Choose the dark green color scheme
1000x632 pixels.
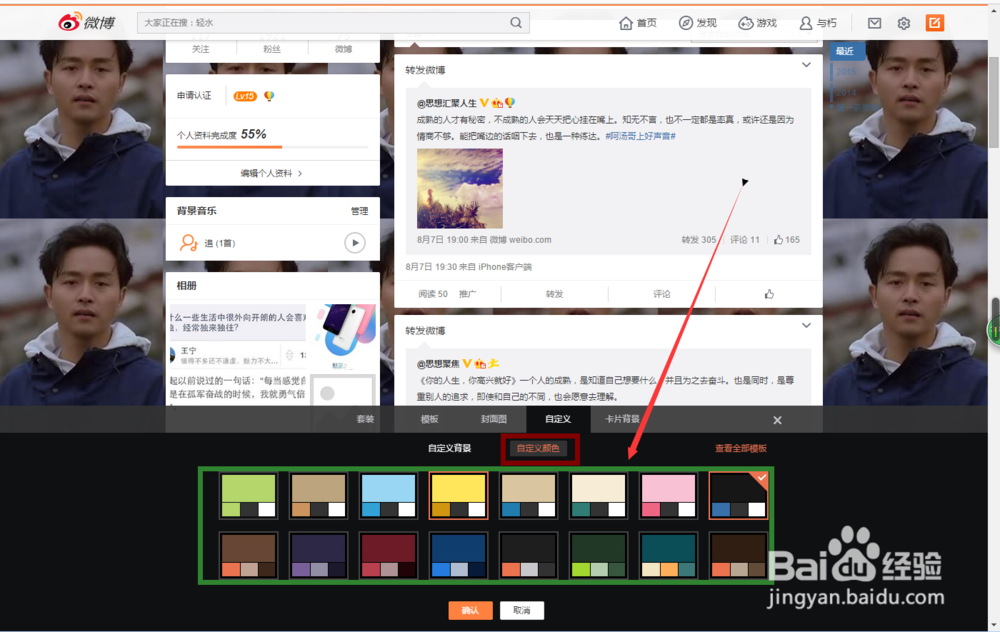point(598,555)
